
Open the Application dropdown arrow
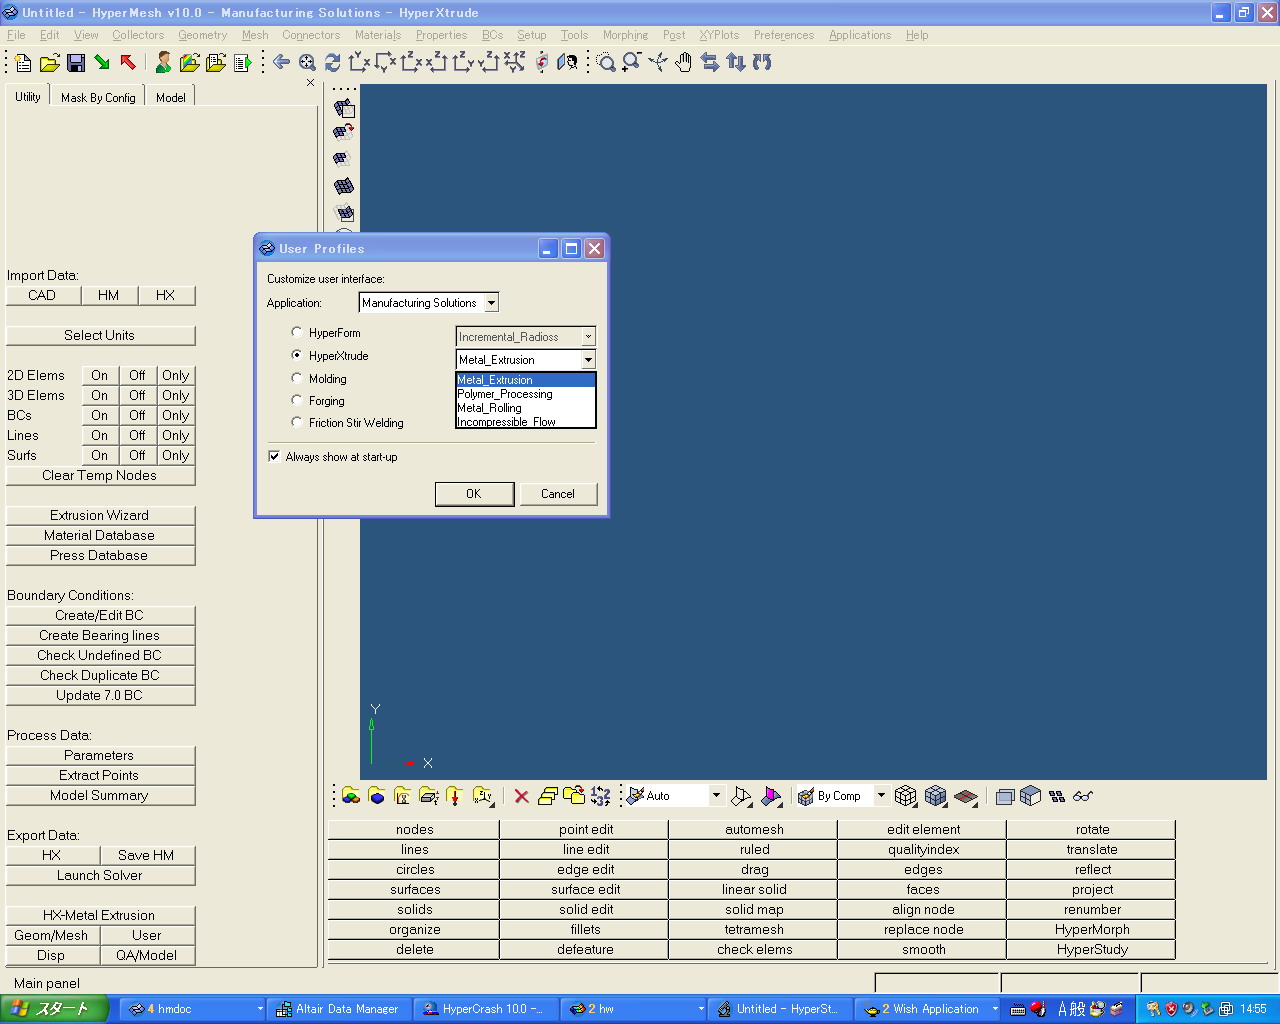pos(491,303)
